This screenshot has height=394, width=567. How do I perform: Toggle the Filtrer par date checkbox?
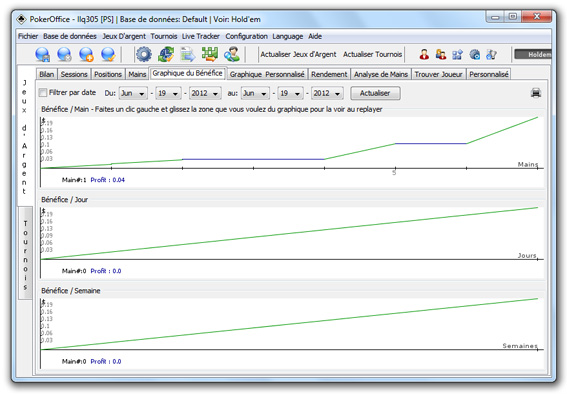(x=43, y=93)
